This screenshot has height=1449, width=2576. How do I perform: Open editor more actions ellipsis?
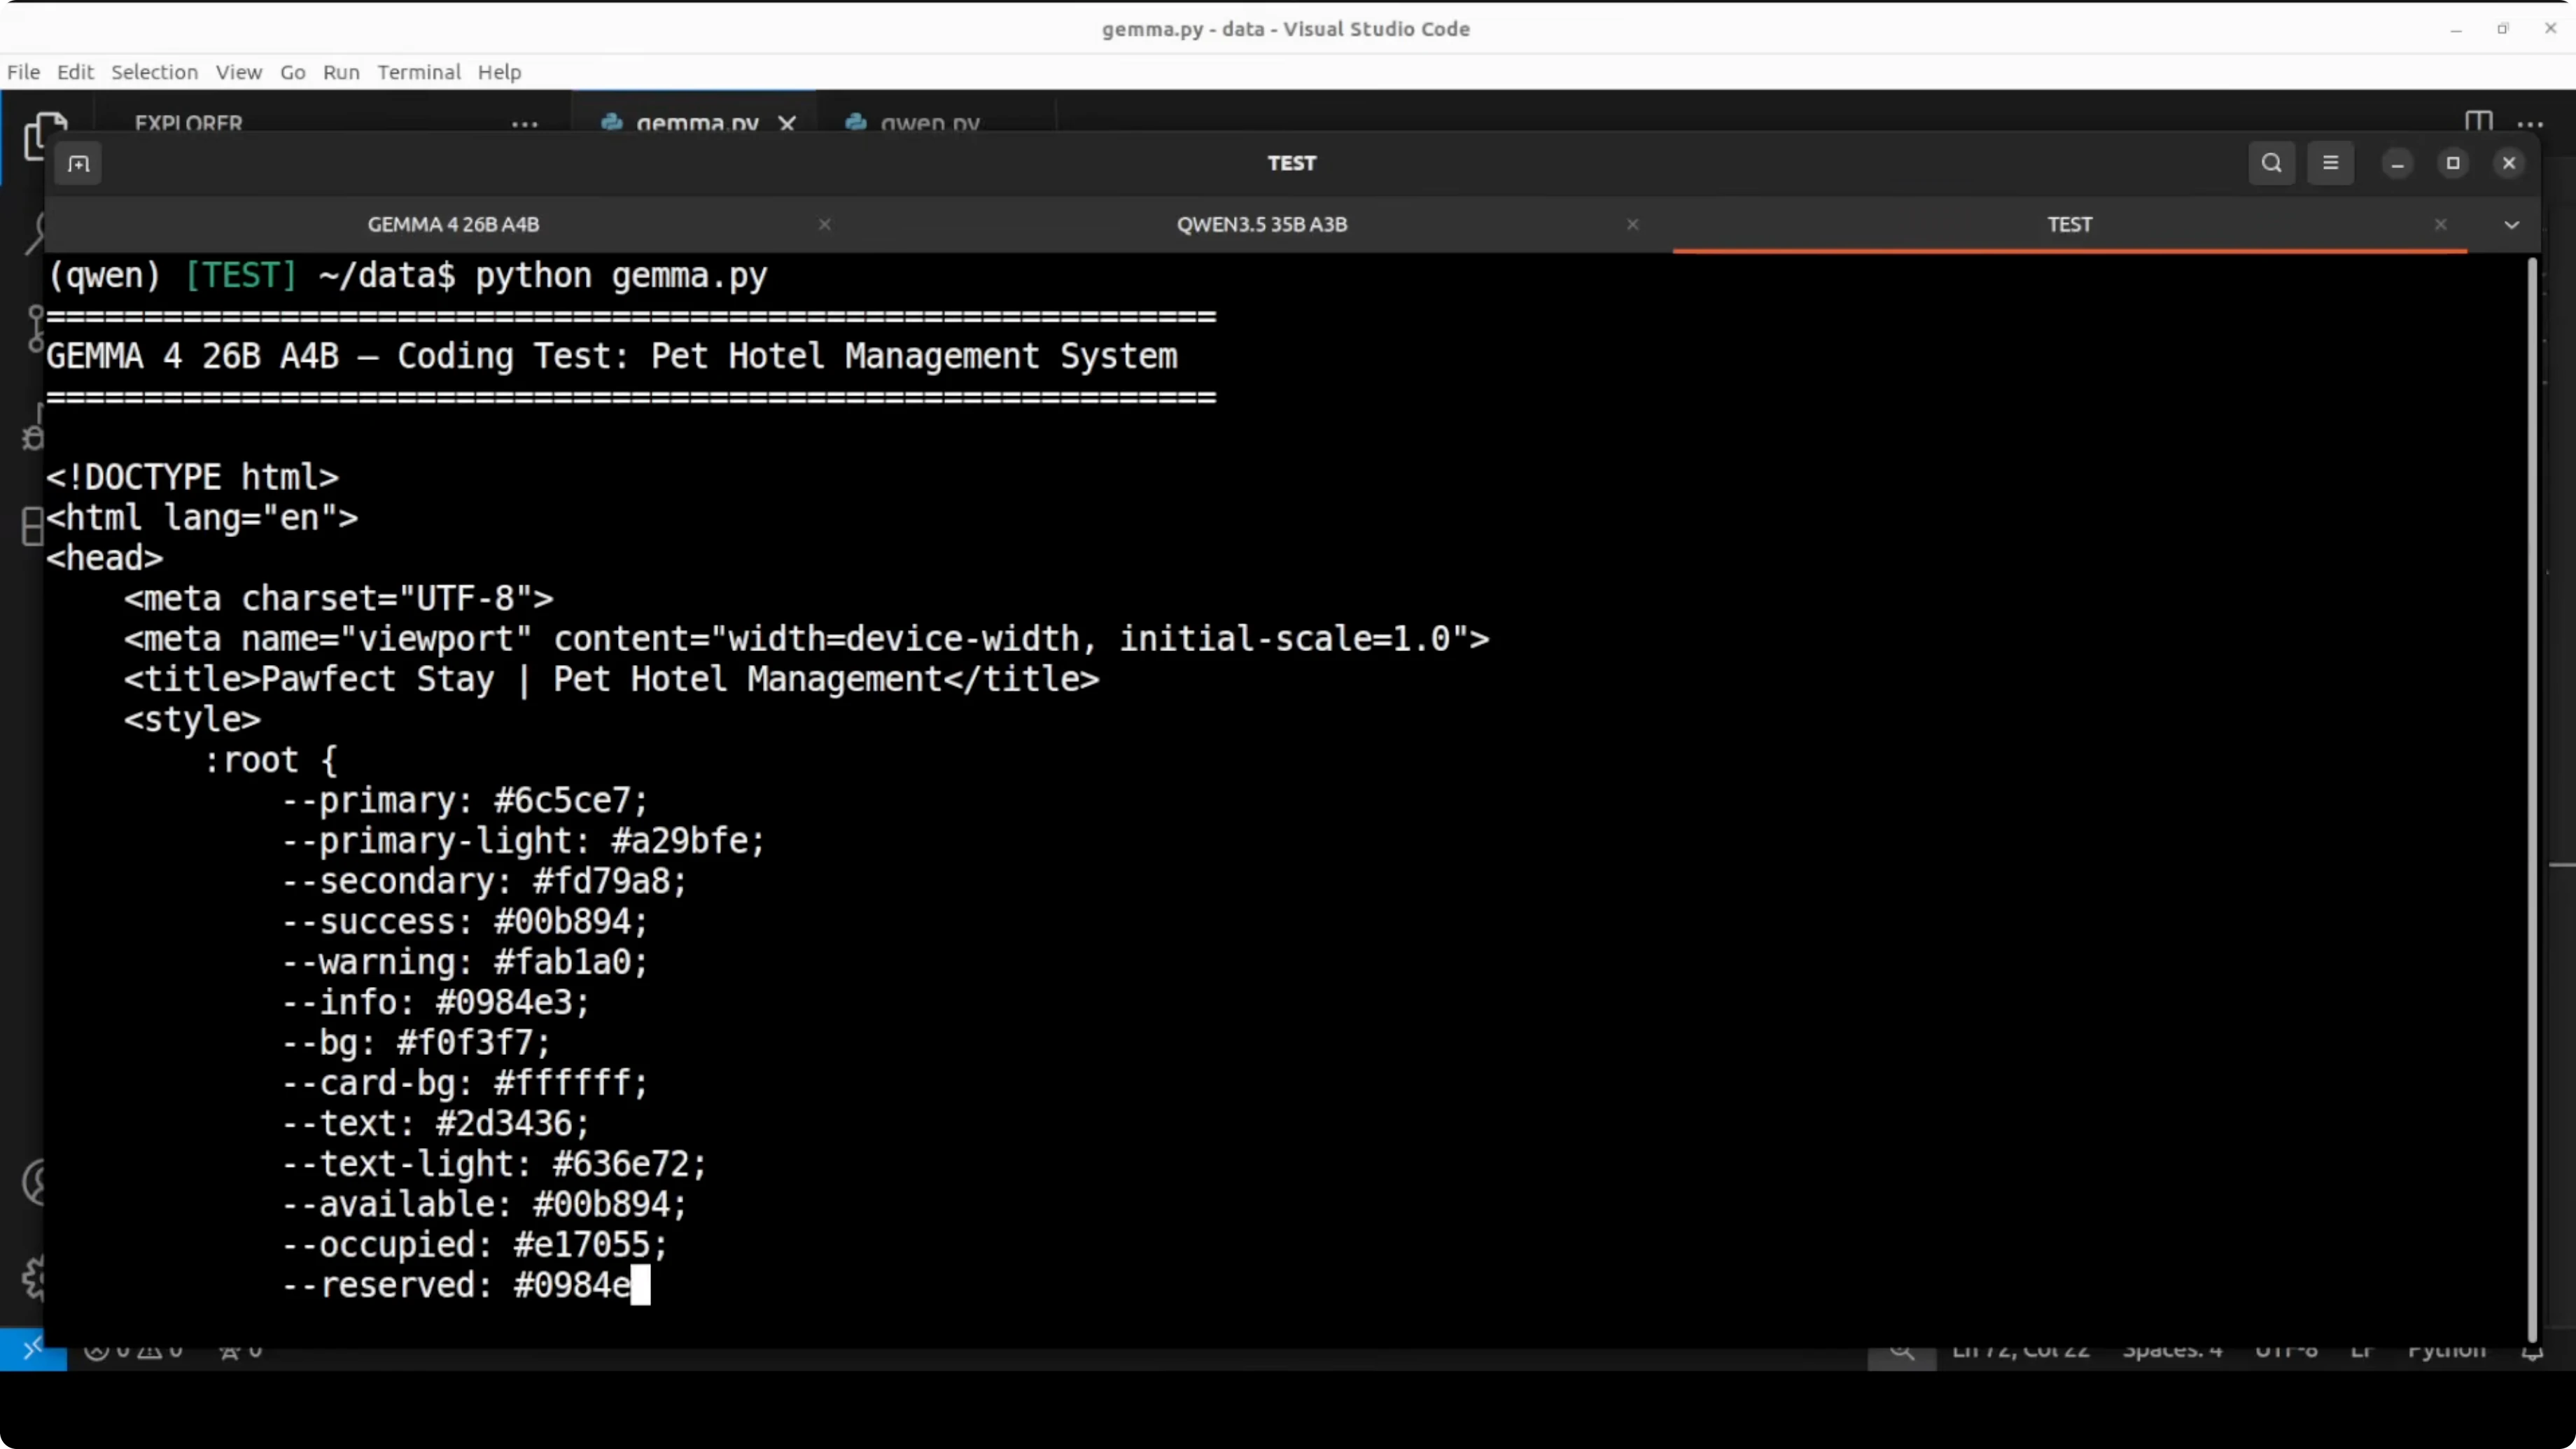tap(2530, 124)
